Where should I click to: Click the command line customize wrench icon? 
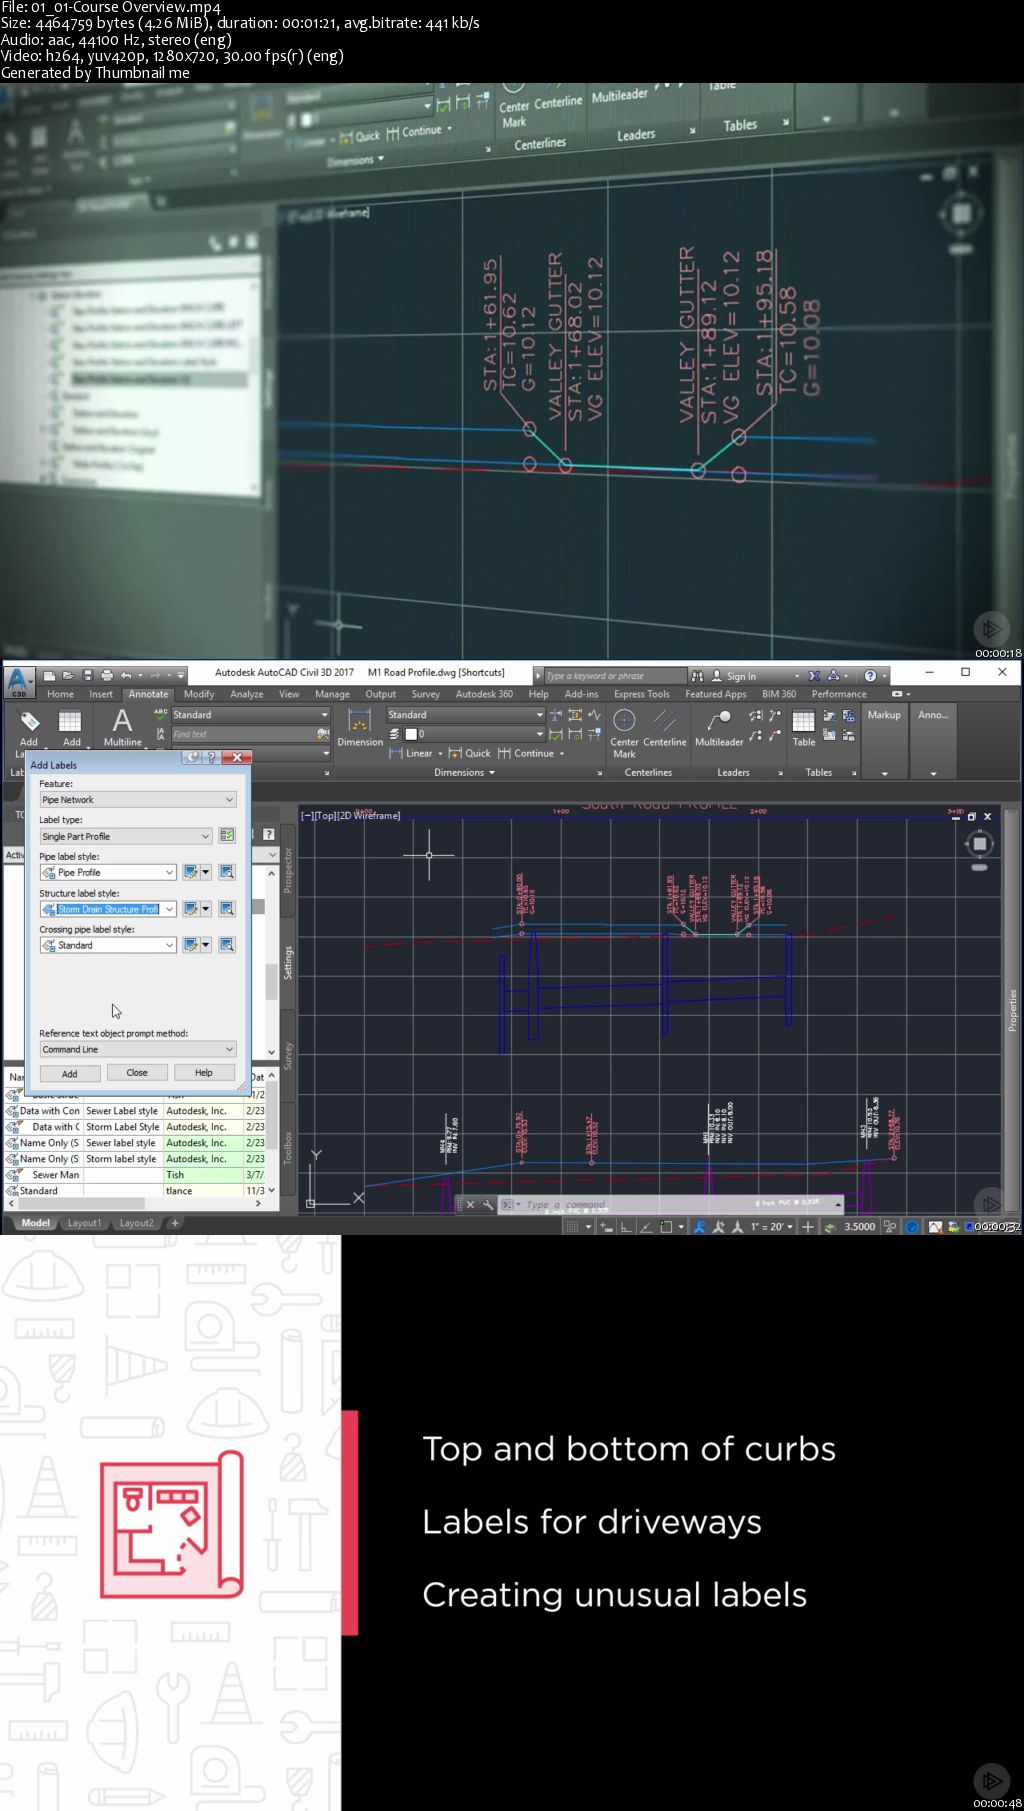click(488, 1205)
